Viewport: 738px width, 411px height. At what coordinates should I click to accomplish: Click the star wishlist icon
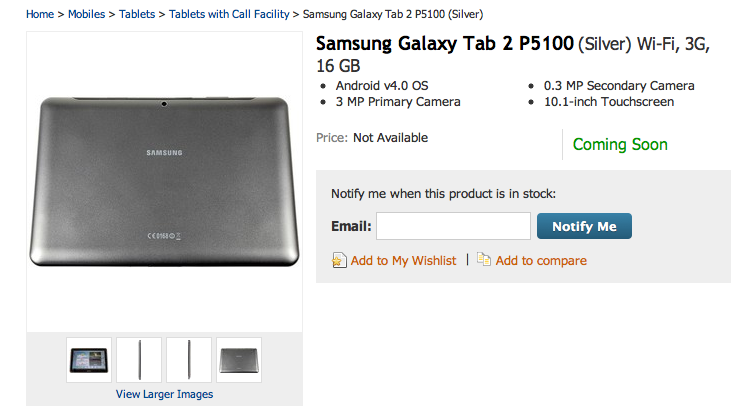point(339,261)
